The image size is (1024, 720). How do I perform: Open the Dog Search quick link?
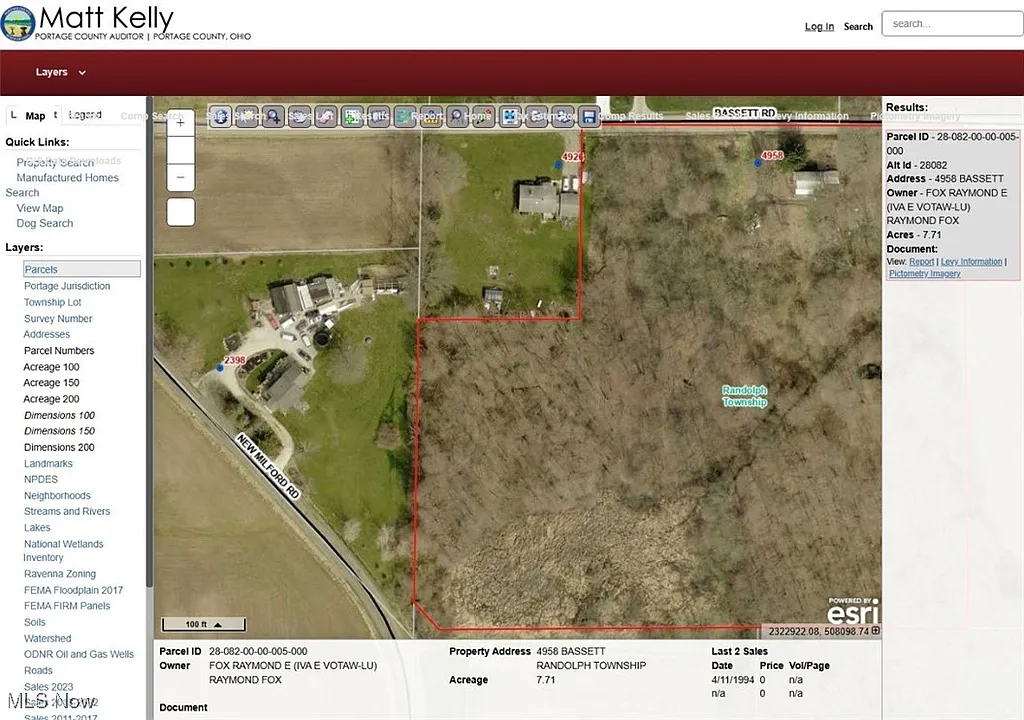click(44, 223)
